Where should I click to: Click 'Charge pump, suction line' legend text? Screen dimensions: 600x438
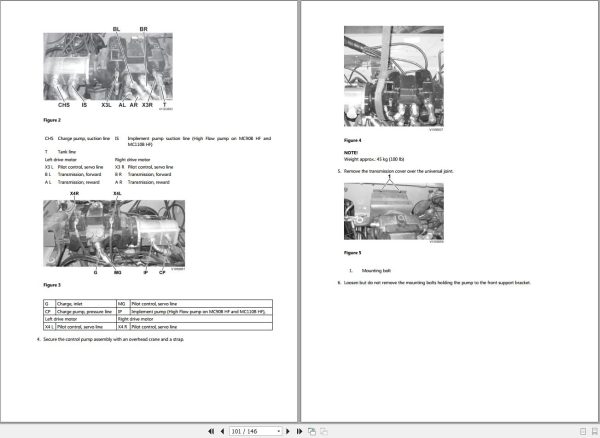[x=84, y=138]
